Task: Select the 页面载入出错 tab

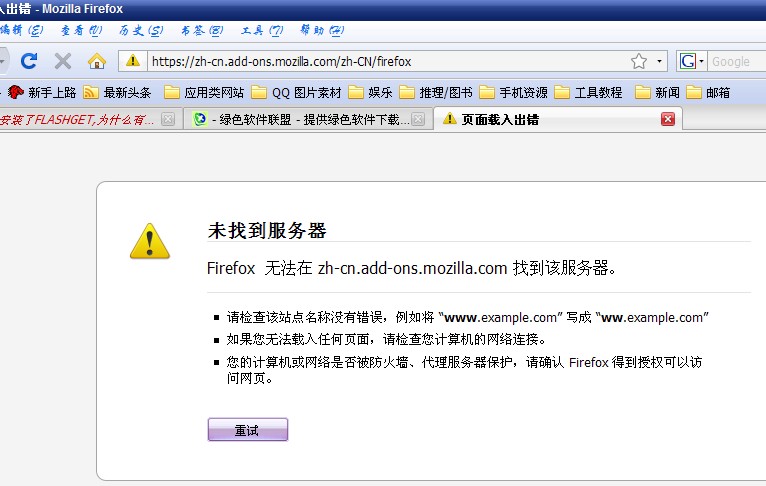Action: pyautogui.click(x=557, y=120)
